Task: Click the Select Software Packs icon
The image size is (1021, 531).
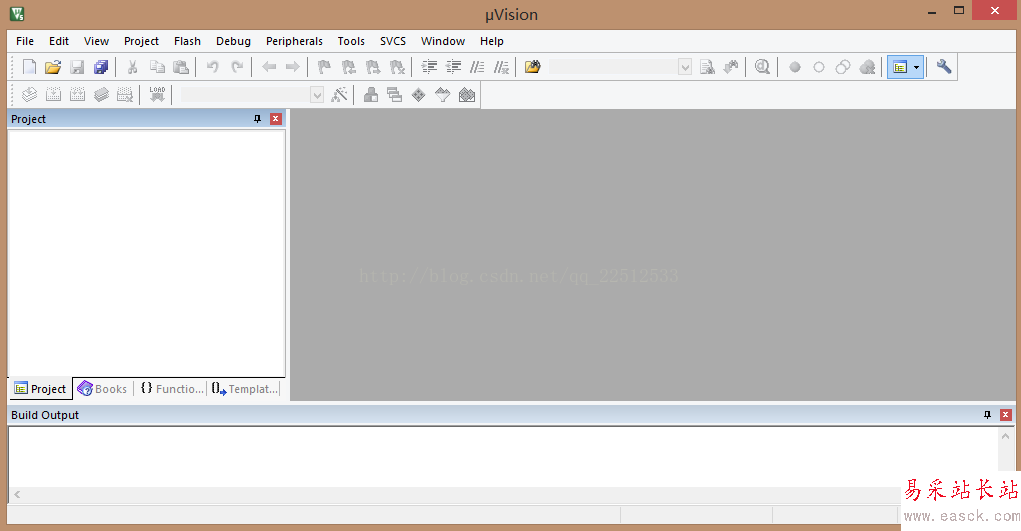Action: [443, 94]
